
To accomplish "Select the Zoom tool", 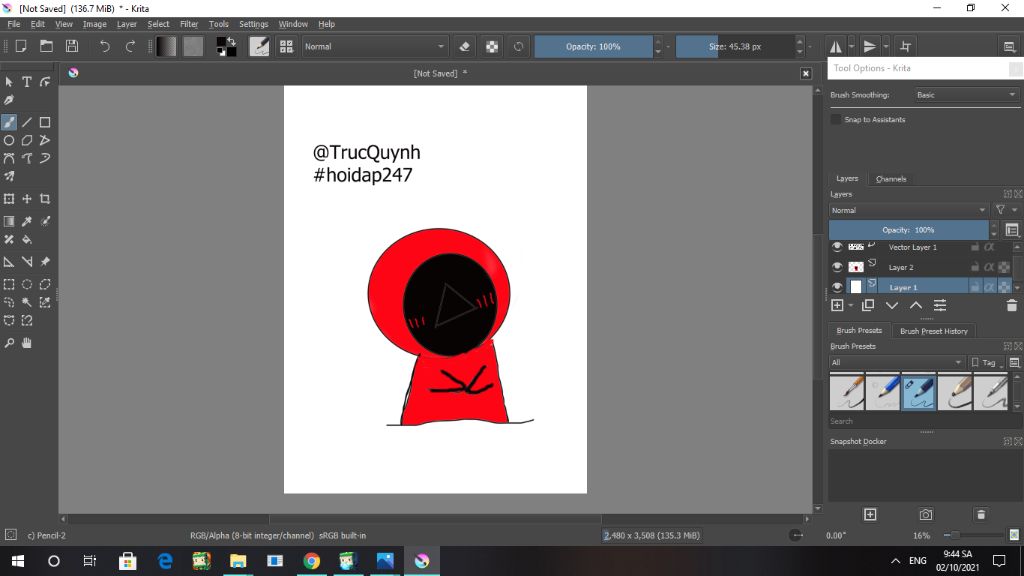I will click(9, 343).
